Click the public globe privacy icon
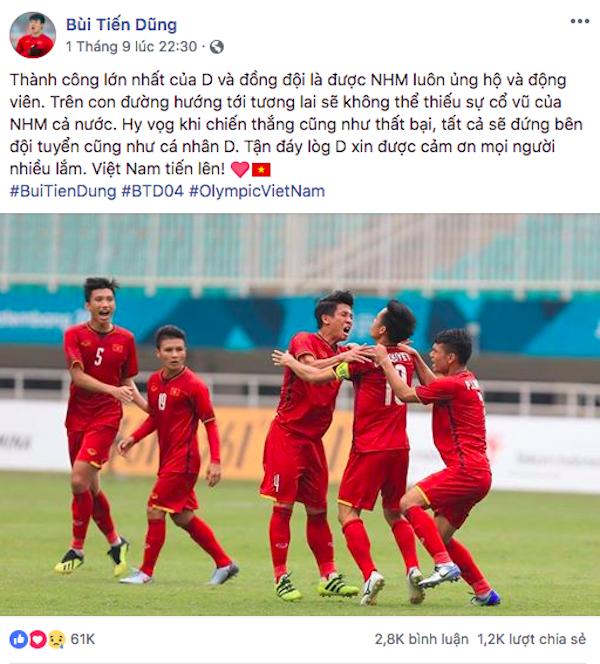This screenshot has width=600, height=664. point(217,47)
